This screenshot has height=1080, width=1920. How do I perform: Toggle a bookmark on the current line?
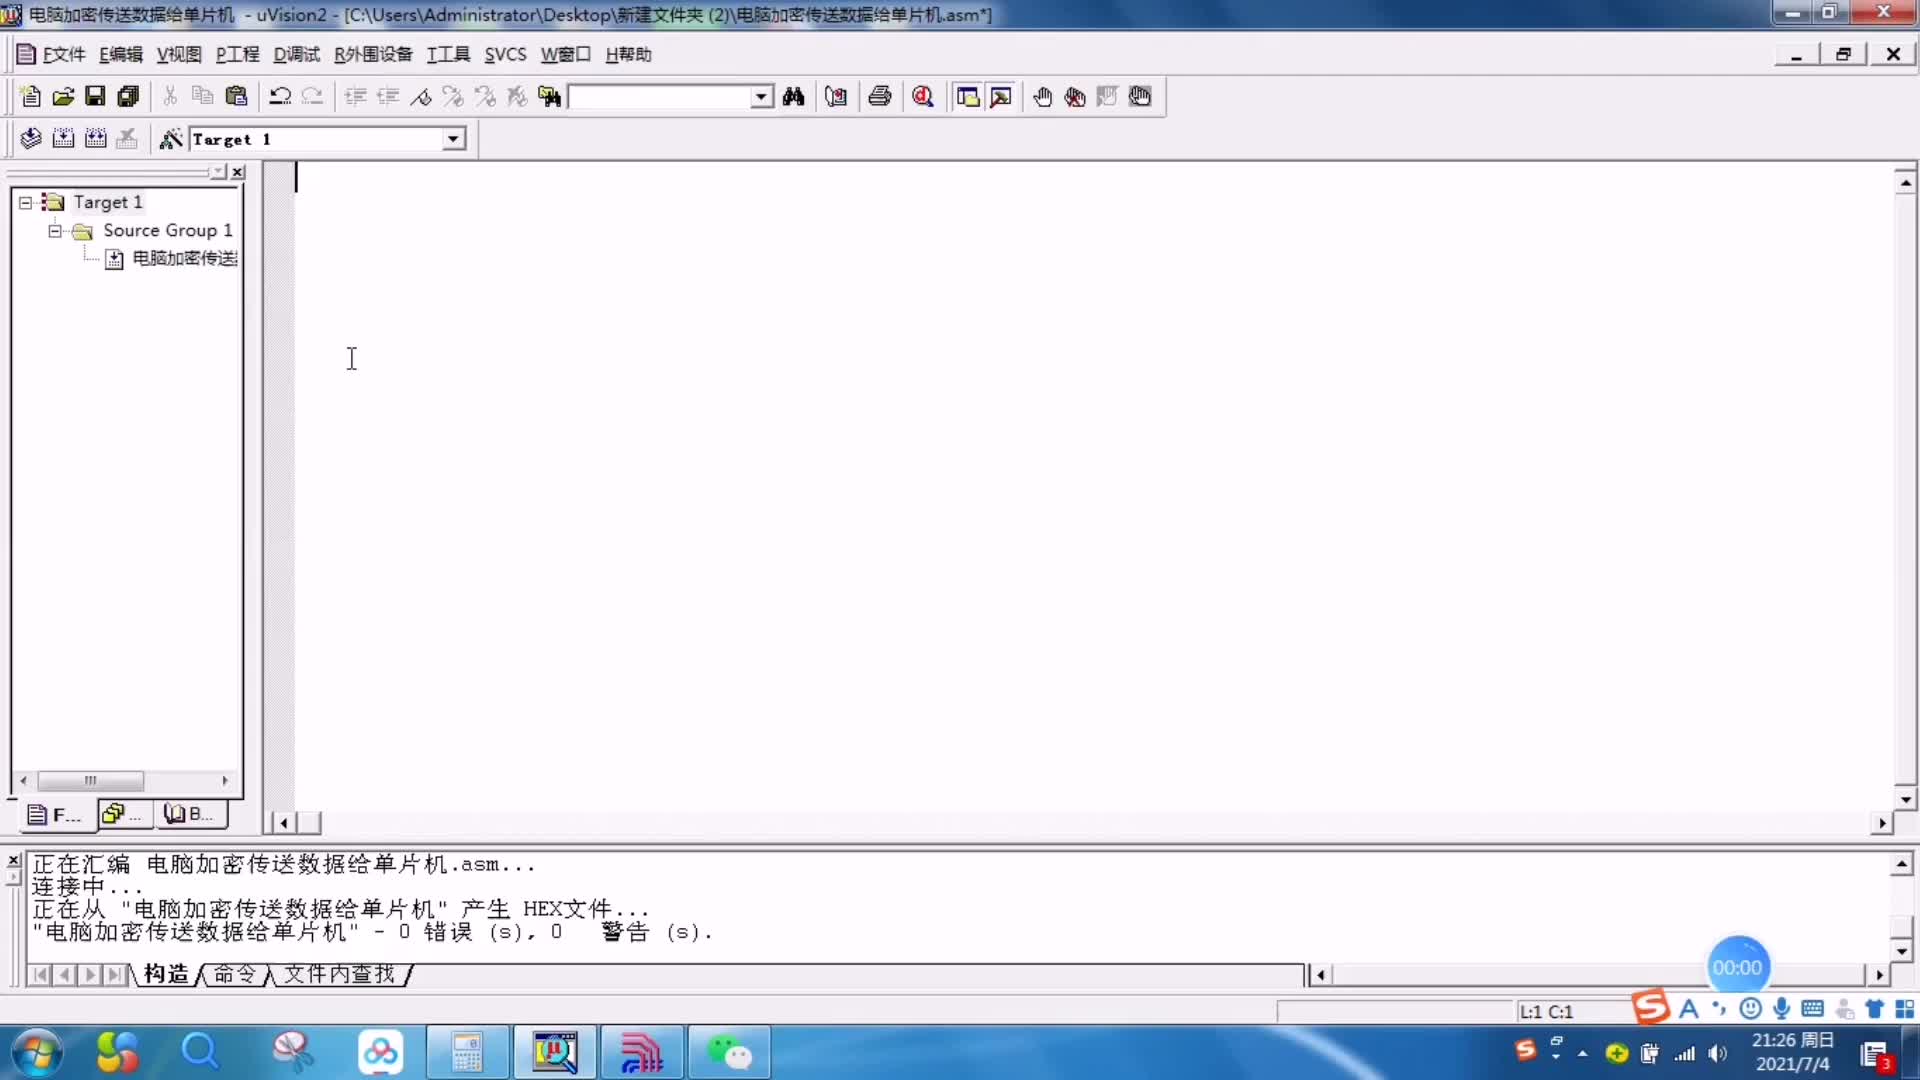(421, 96)
